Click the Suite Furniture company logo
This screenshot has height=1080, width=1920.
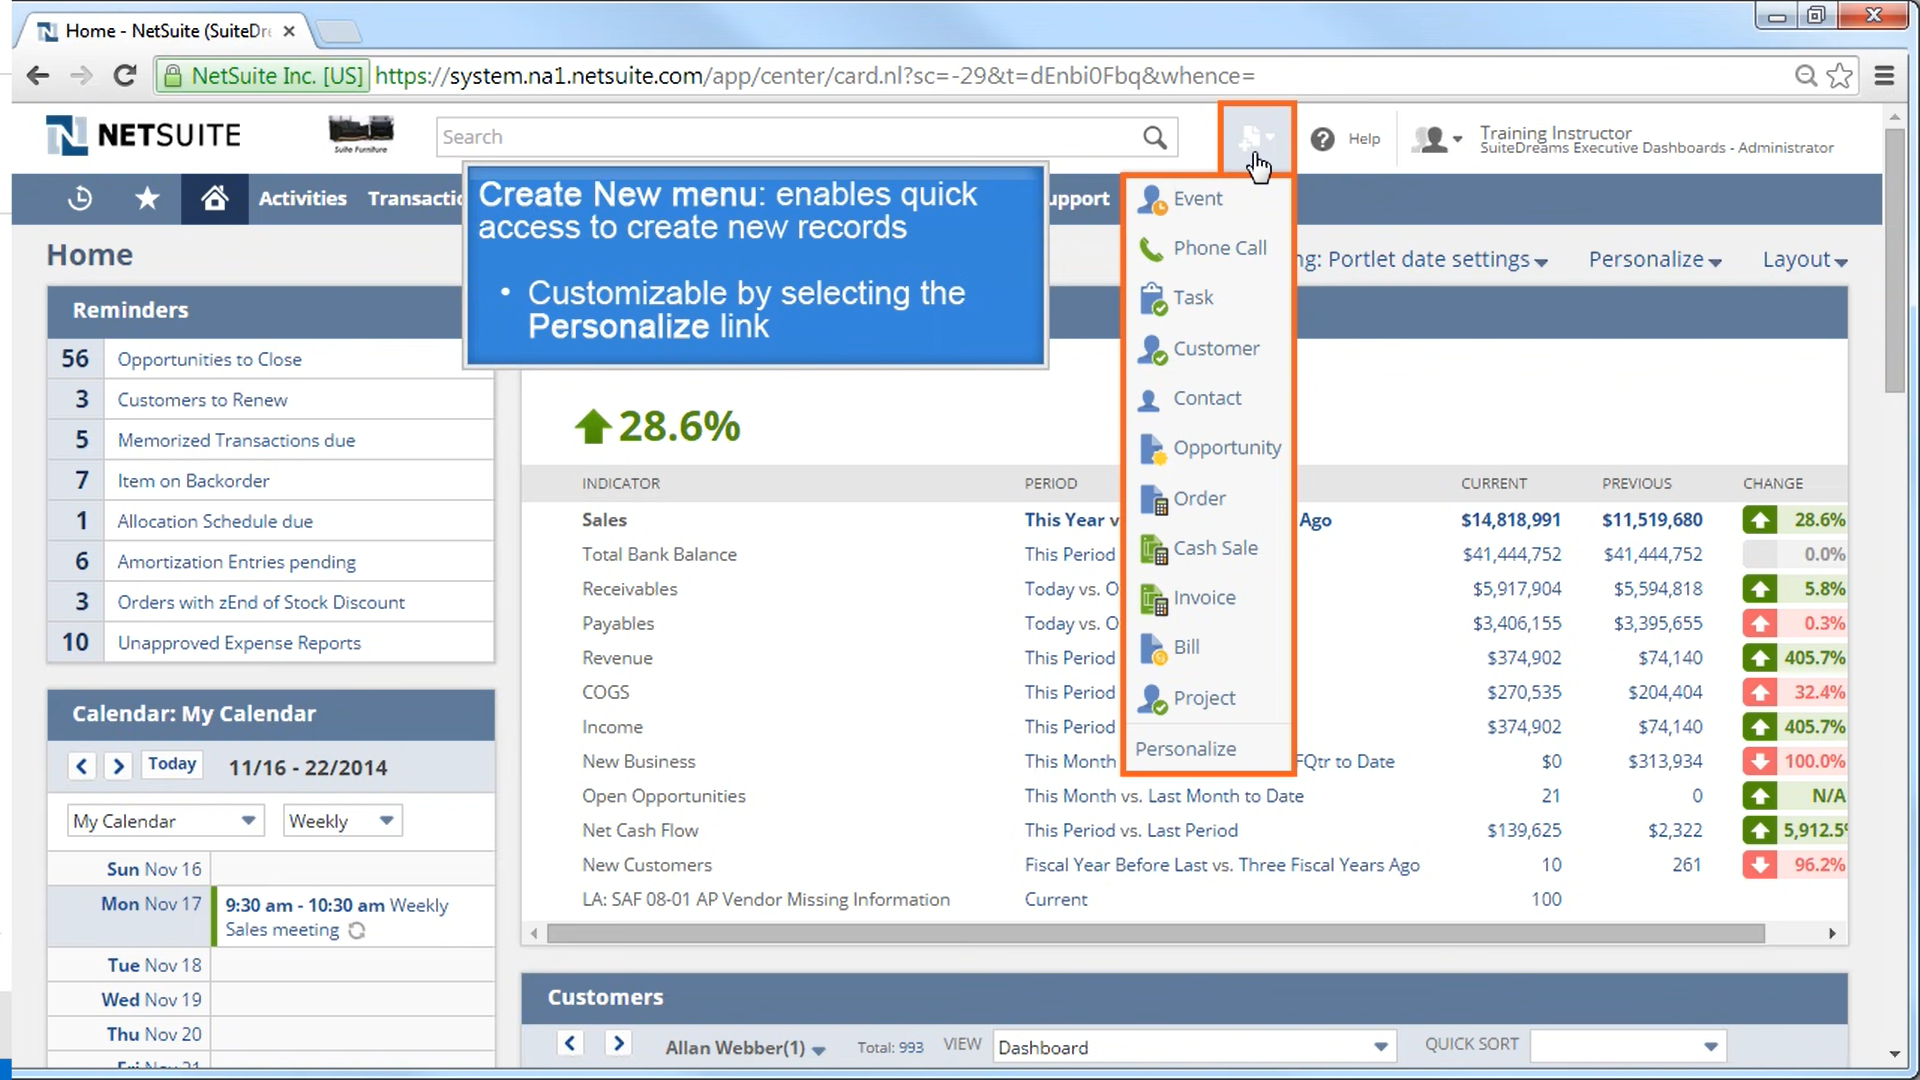361,134
